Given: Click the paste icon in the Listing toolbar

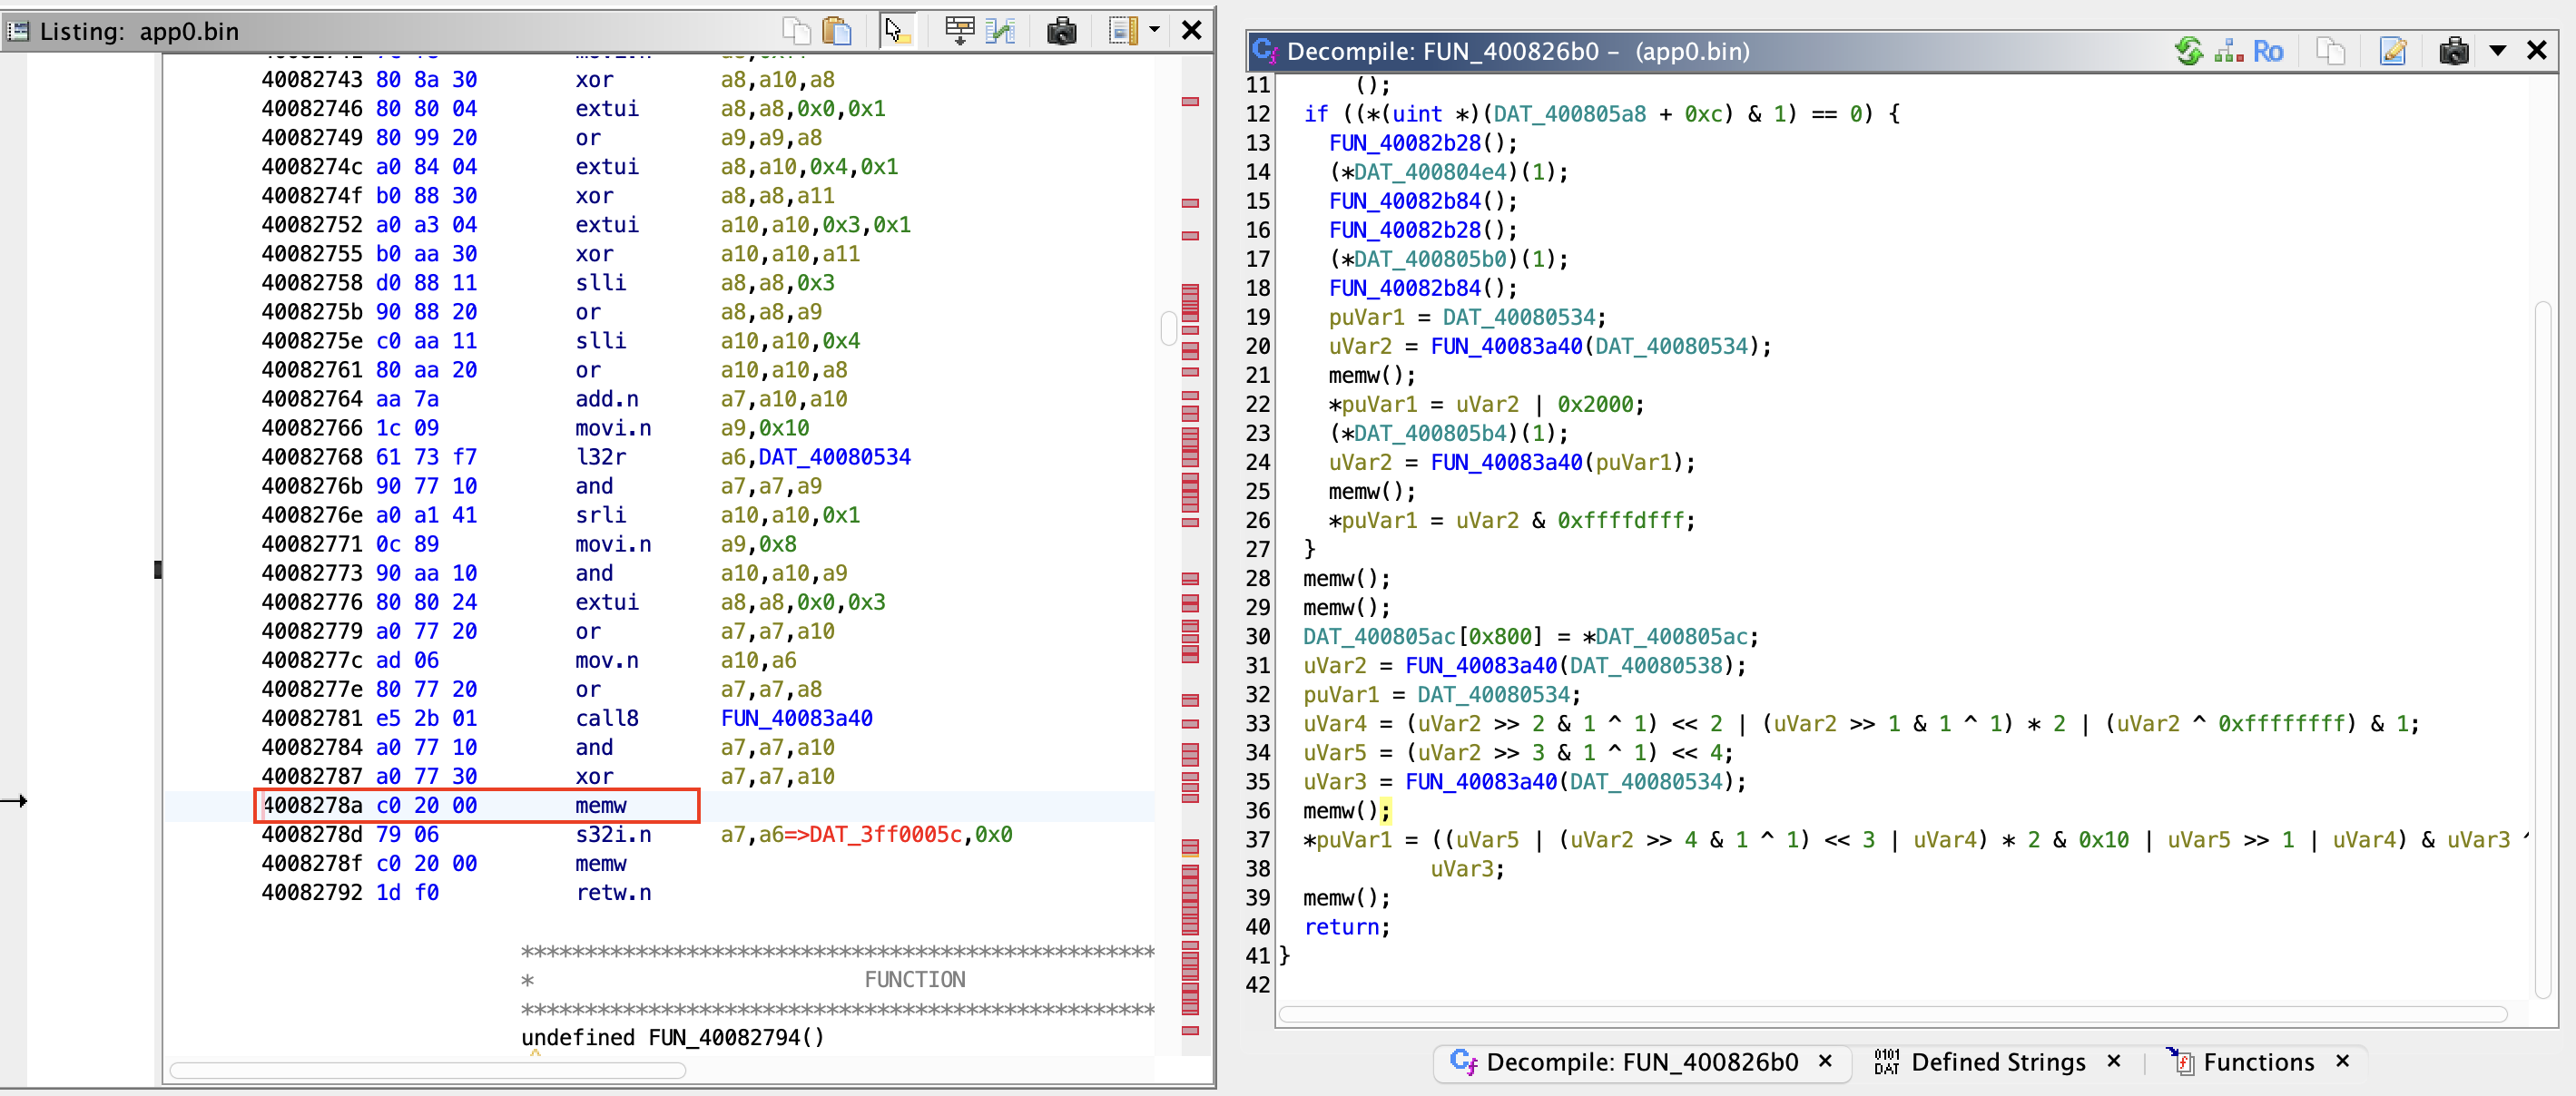Looking at the screenshot, I should (x=838, y=30).
